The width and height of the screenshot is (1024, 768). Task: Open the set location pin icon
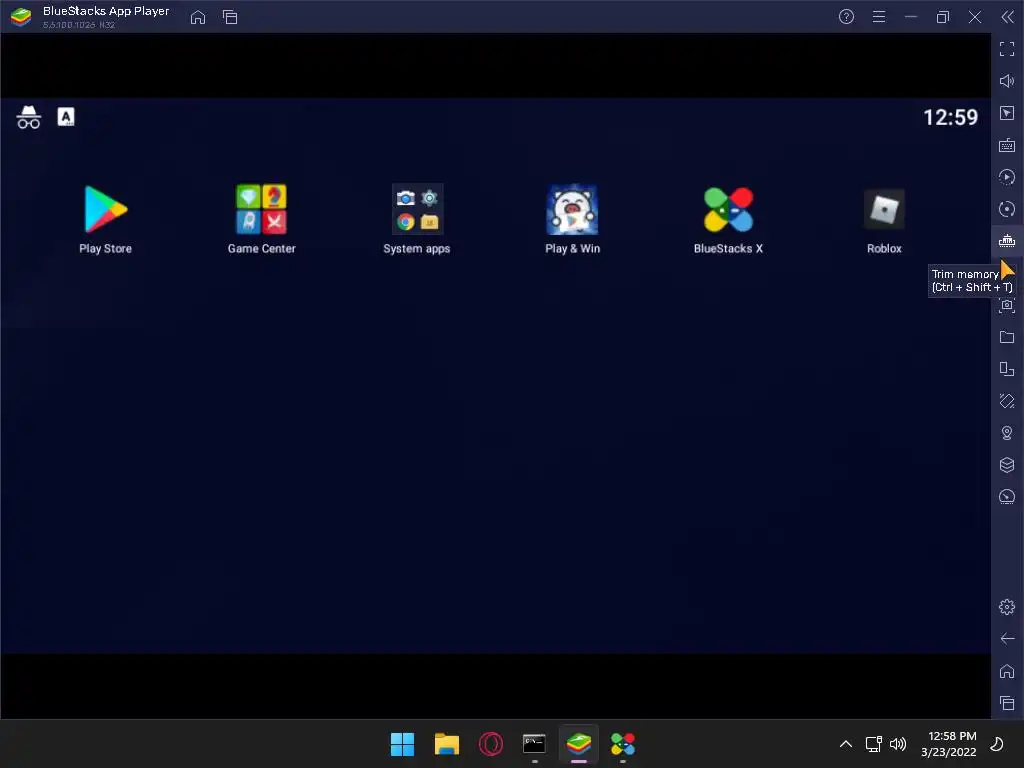pyautogui.click(x=1007, y=433)
